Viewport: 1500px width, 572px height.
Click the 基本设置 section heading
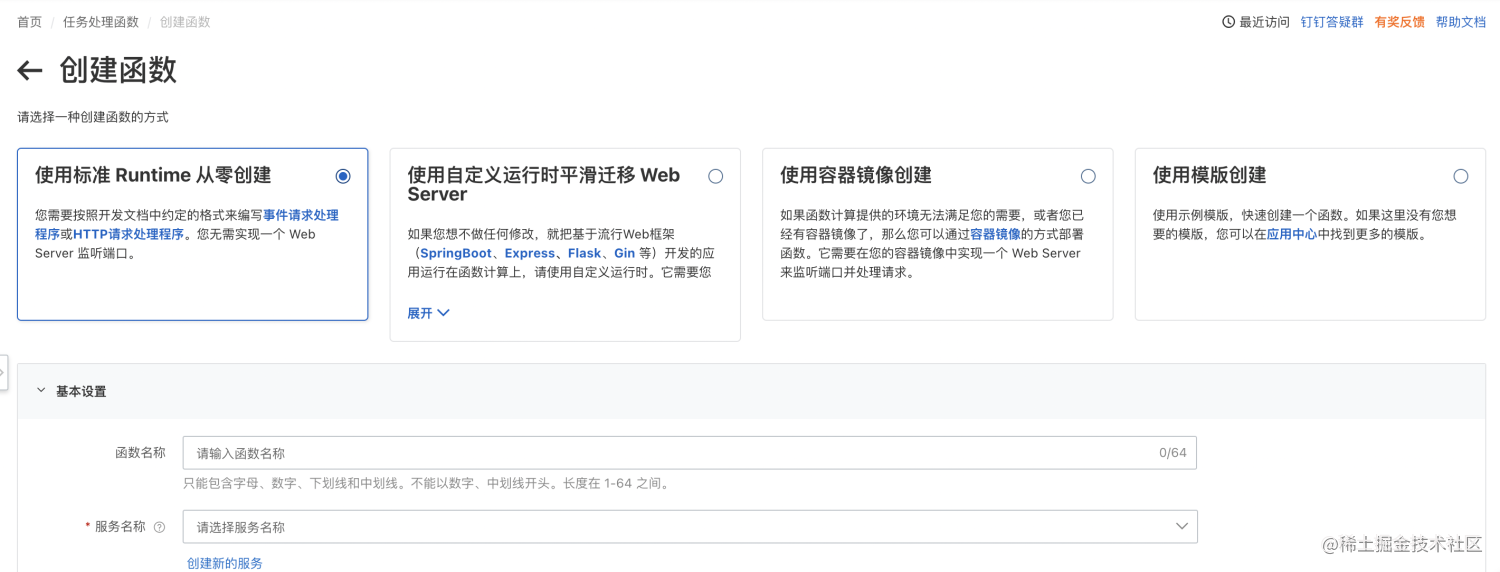point(81,391)
